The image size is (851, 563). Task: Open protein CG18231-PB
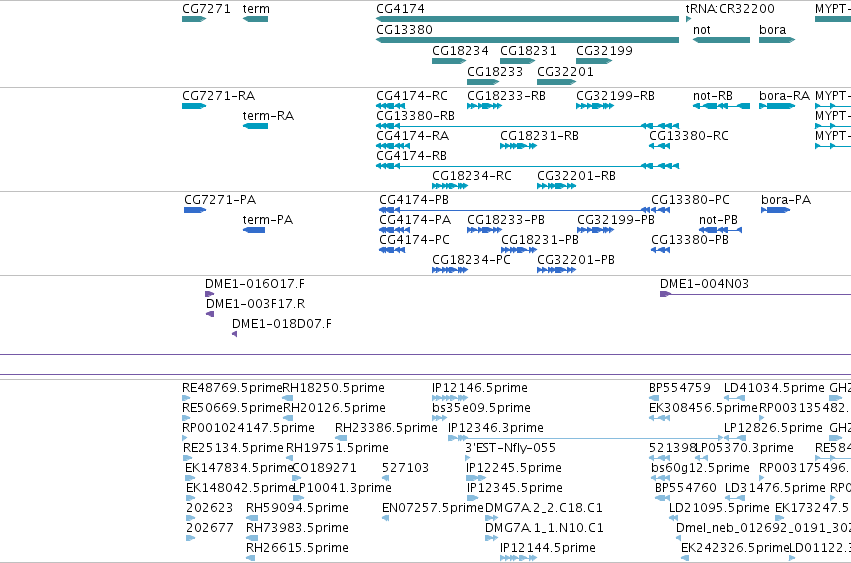point(540,240)
